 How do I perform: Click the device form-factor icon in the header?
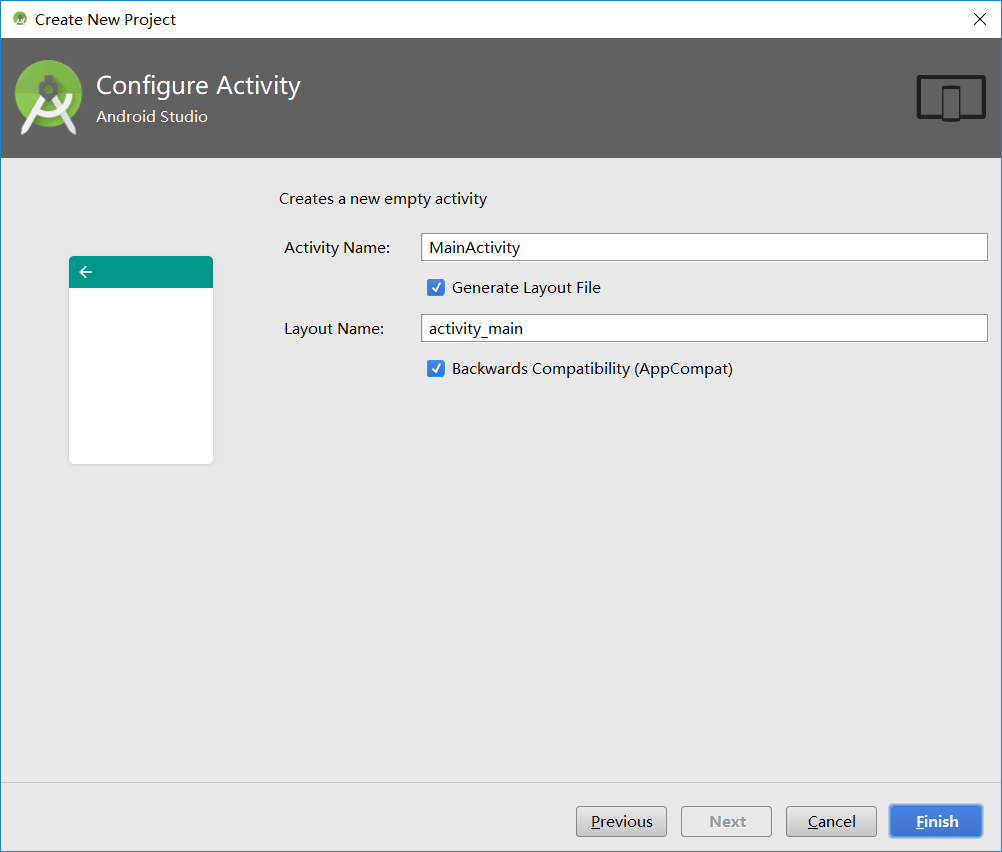coord(949,97)
